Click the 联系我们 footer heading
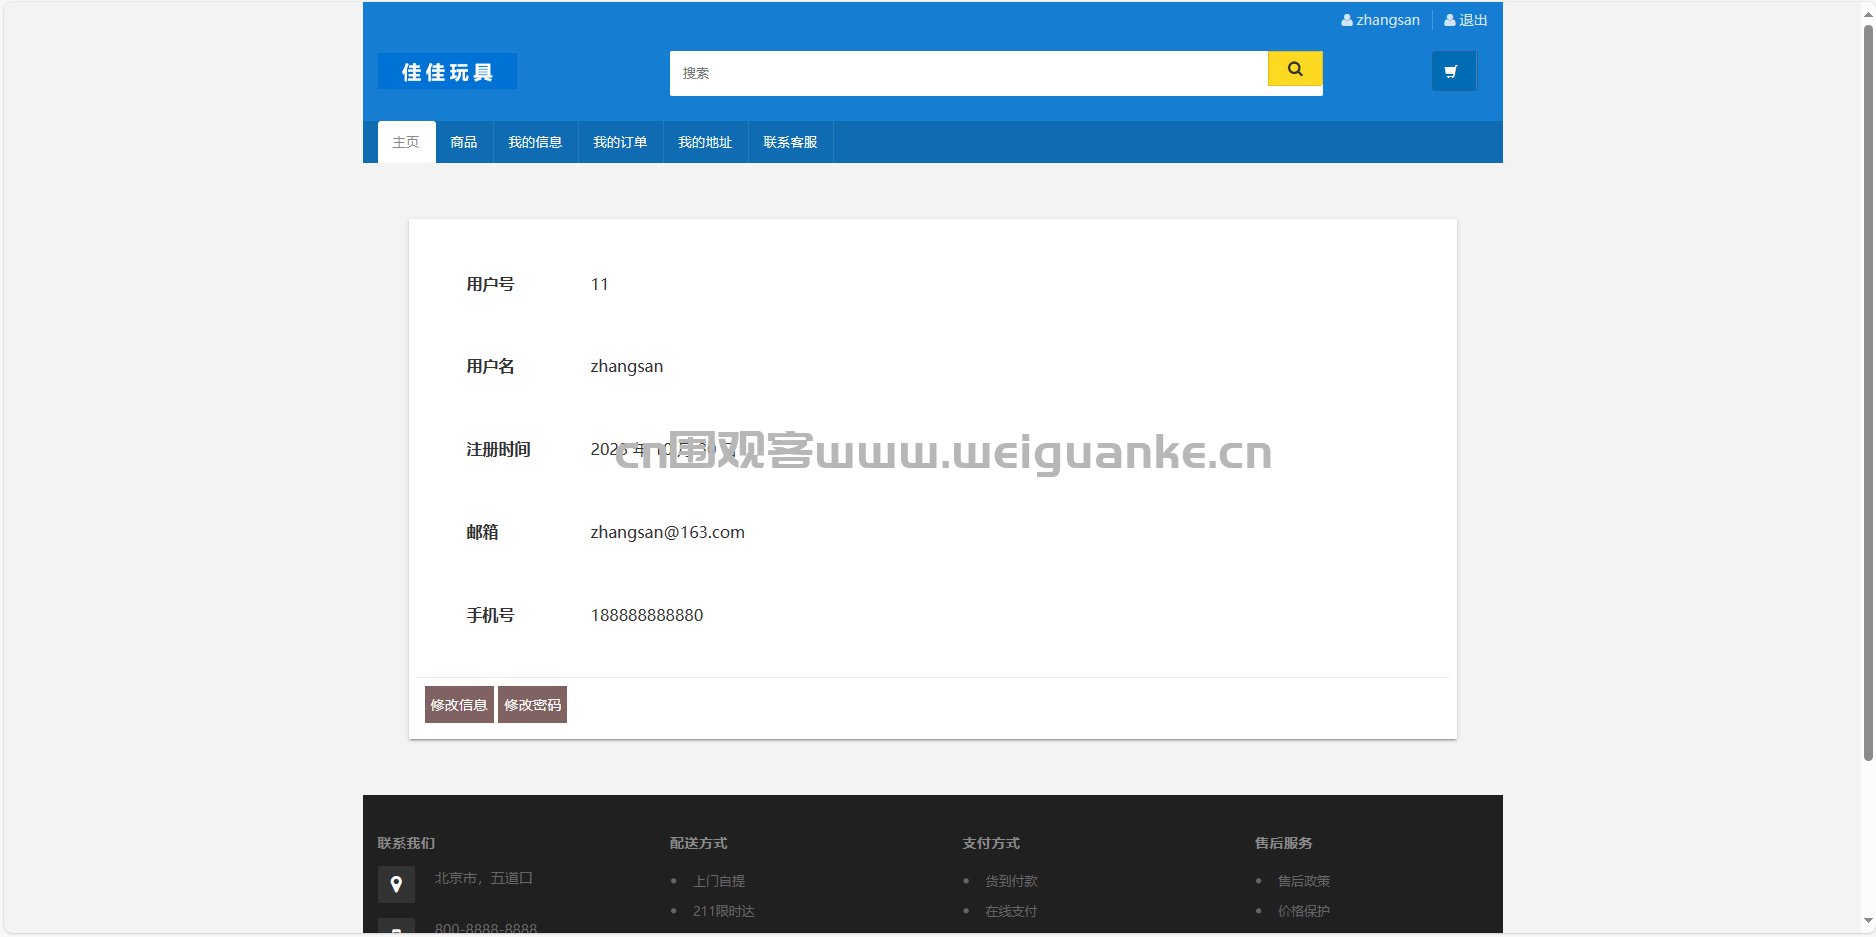This screenshot has height=937, width=1876. tap(406, 843)
